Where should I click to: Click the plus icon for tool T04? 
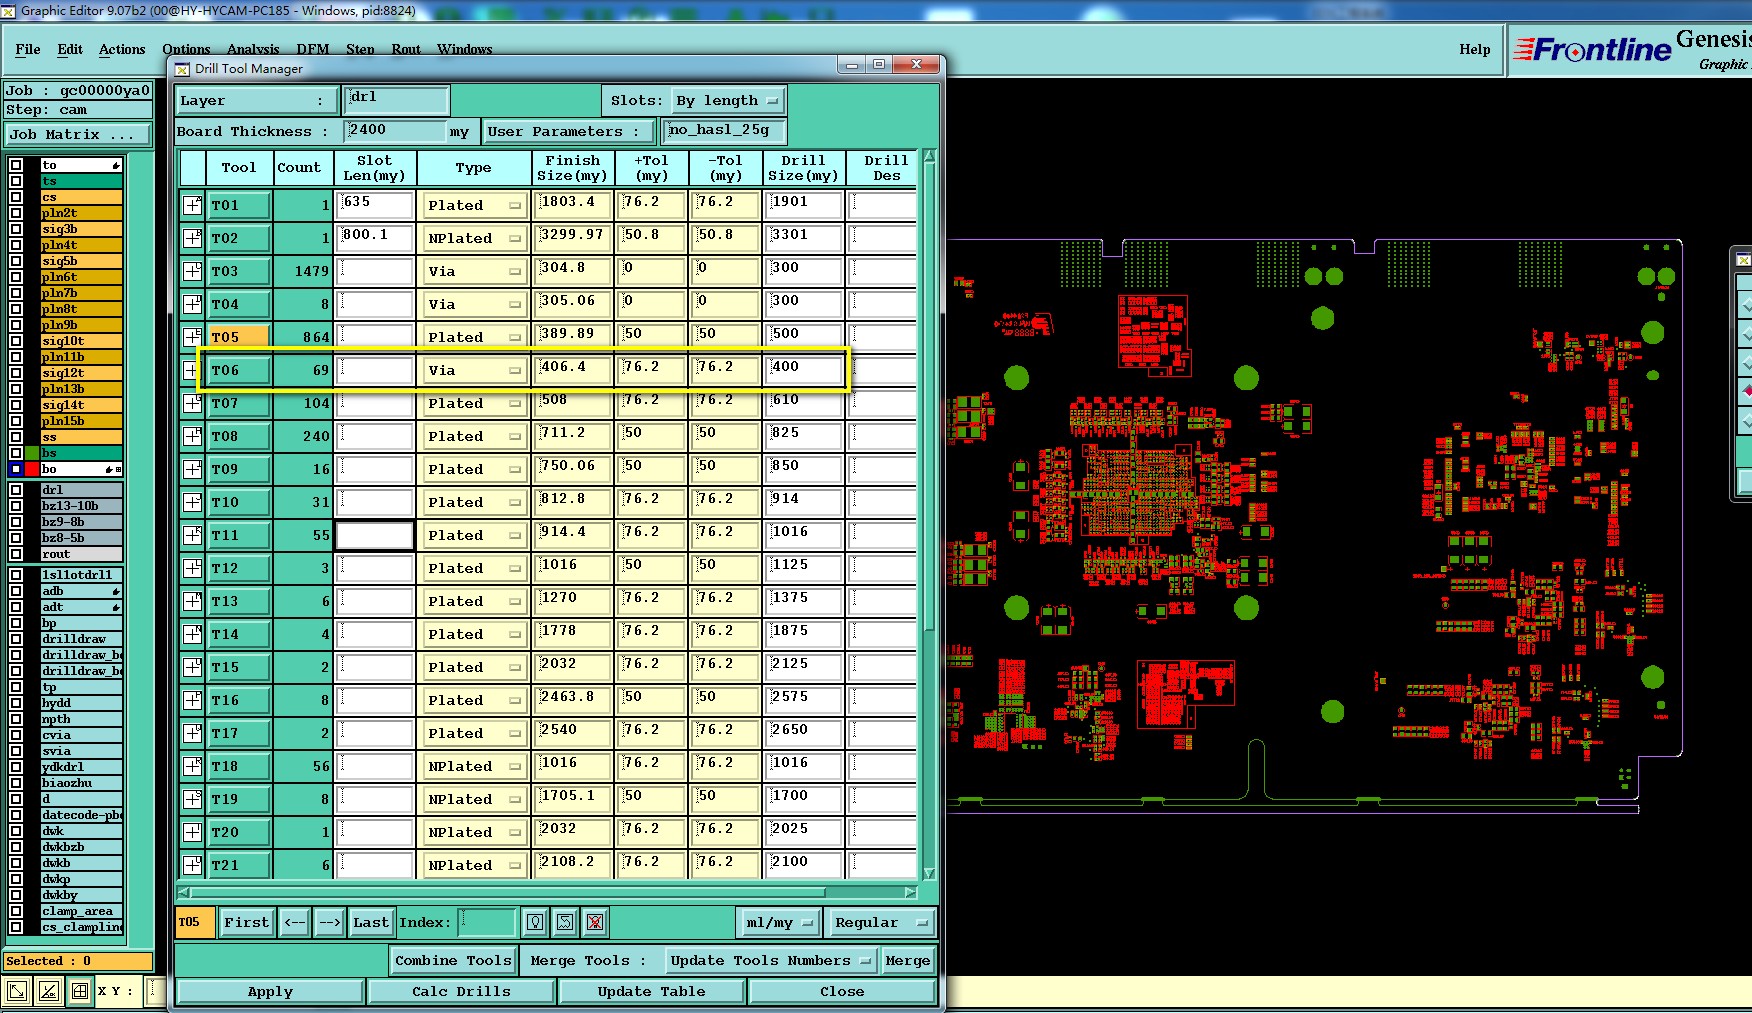pyautogui.click(x=192, y=304)
